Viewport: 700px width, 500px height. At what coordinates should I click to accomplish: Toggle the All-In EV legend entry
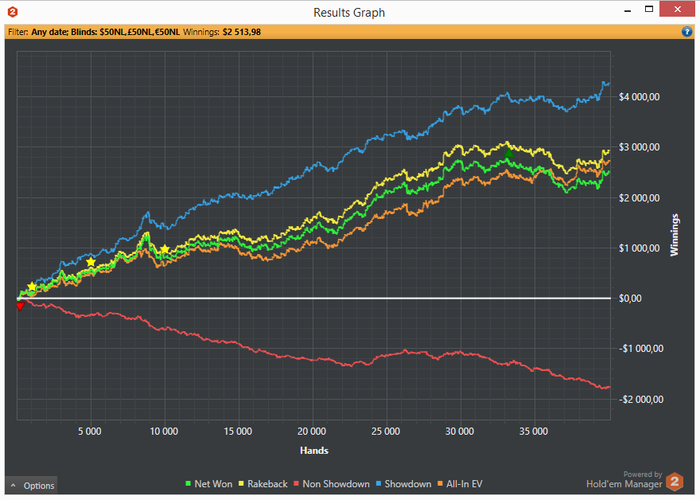460,484
